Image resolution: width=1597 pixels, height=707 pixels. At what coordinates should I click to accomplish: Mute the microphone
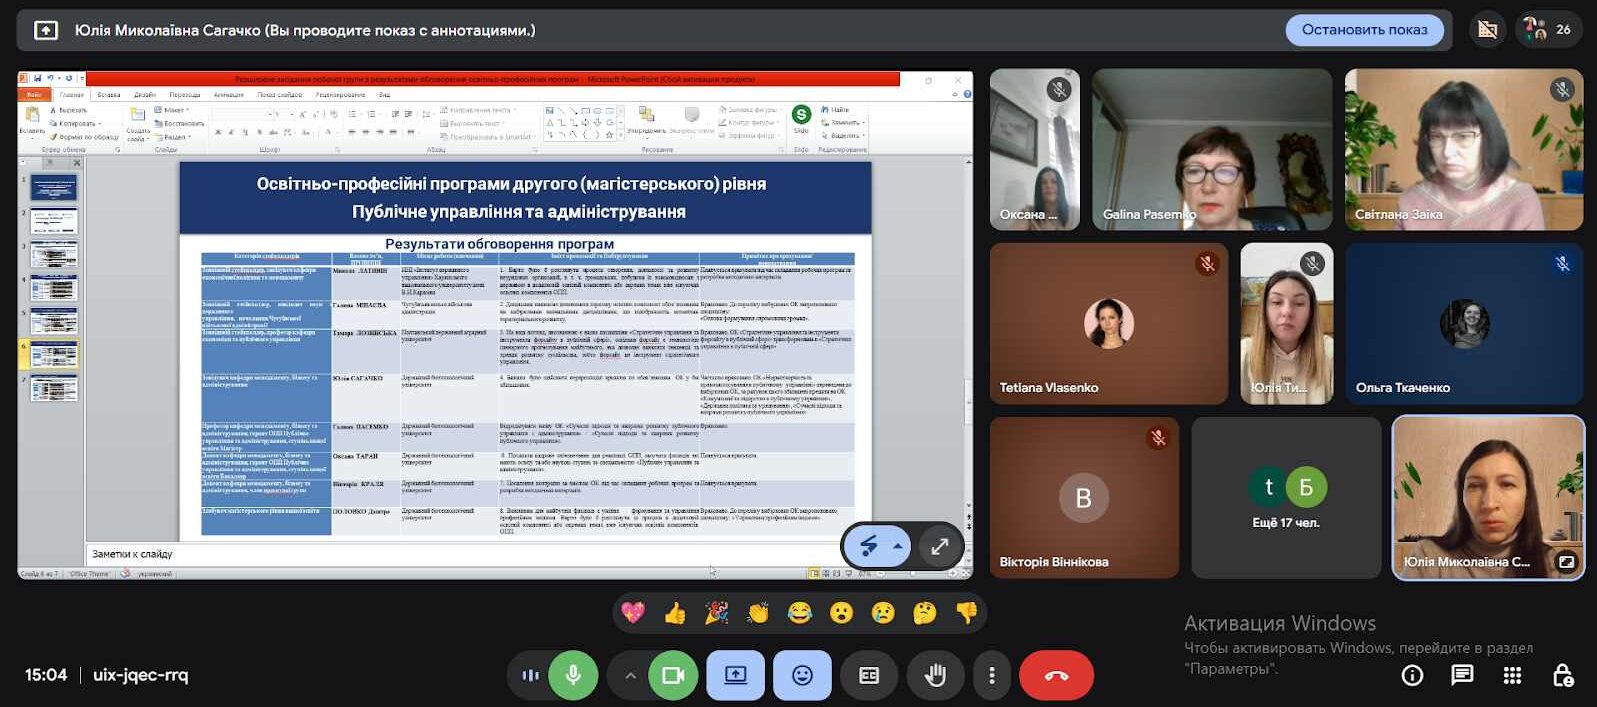coord(573,676)
